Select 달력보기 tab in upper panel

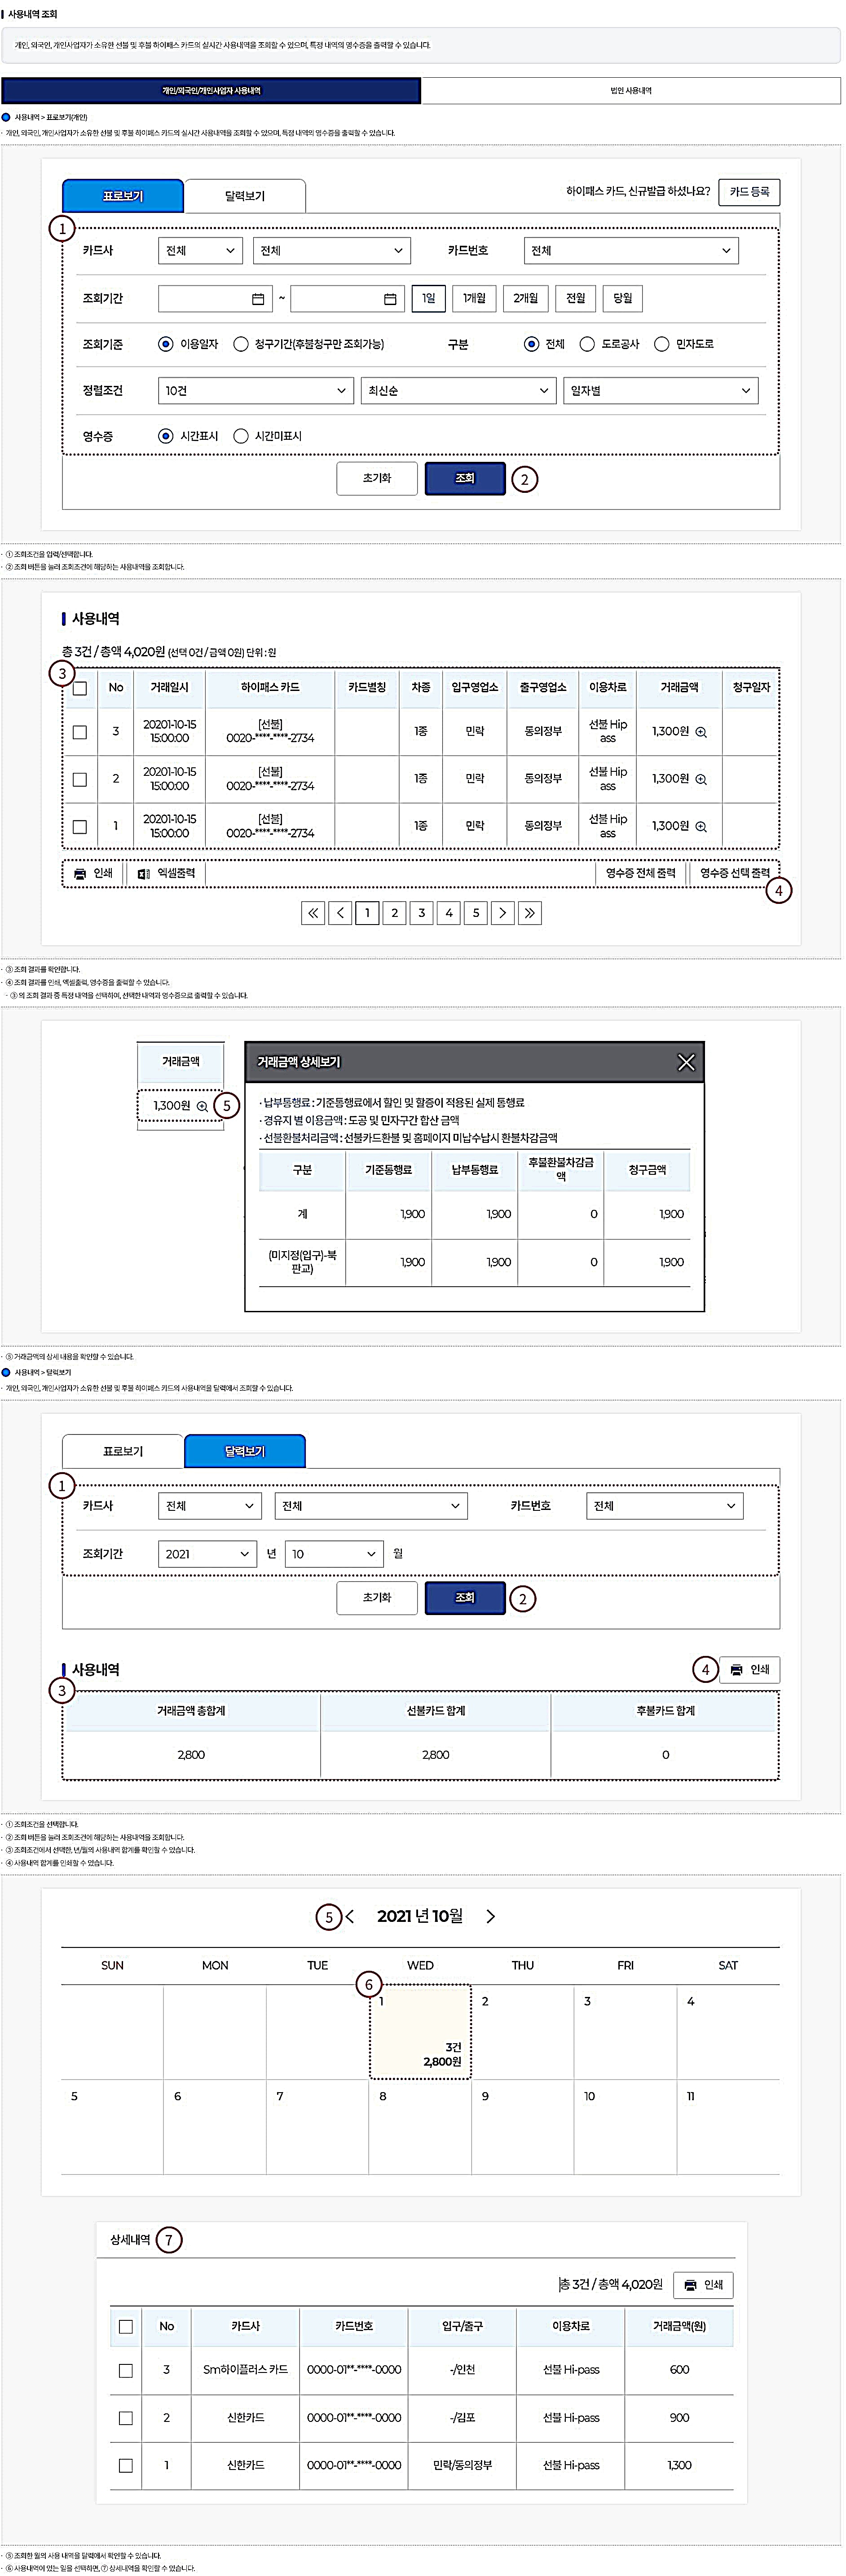point(245,196)
